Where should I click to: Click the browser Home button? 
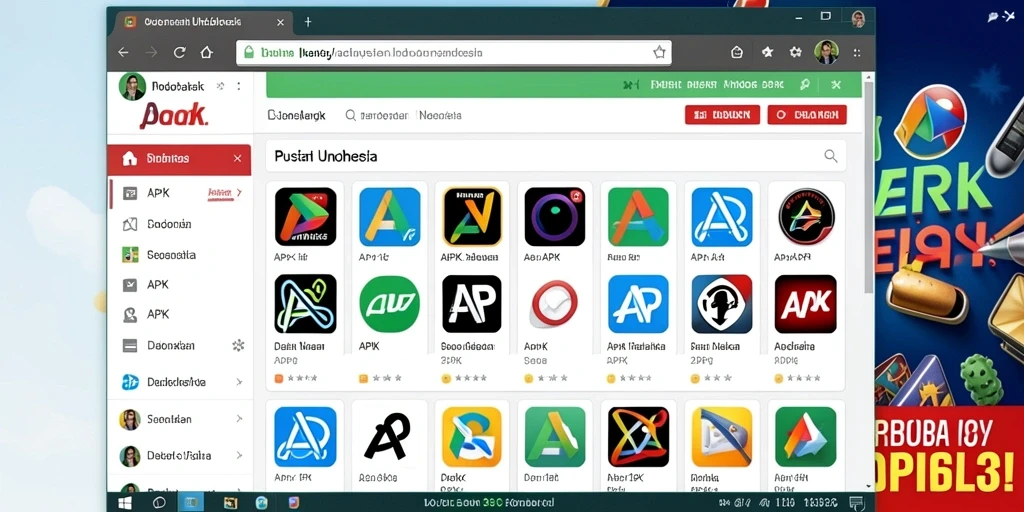(207, 52)
